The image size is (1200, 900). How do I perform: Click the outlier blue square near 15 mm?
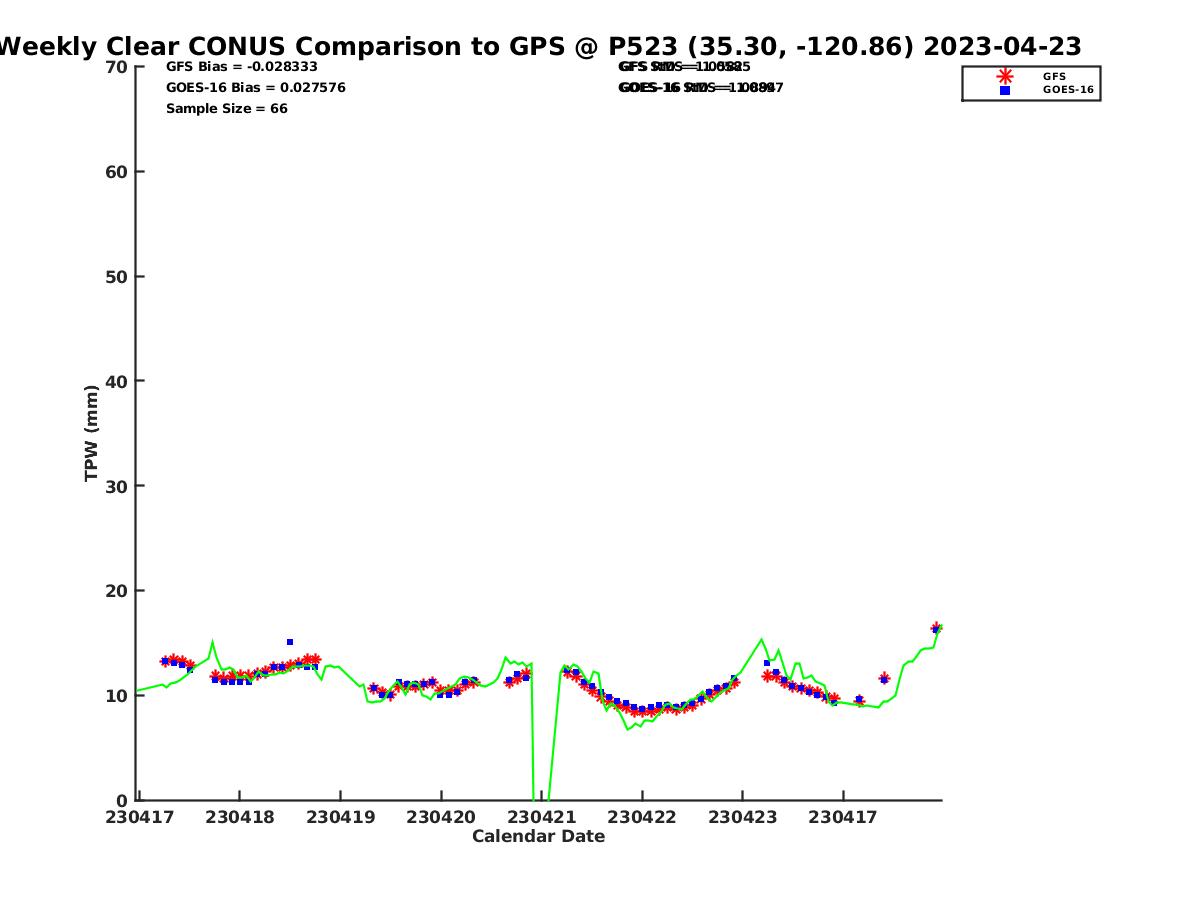pos(290,642)
